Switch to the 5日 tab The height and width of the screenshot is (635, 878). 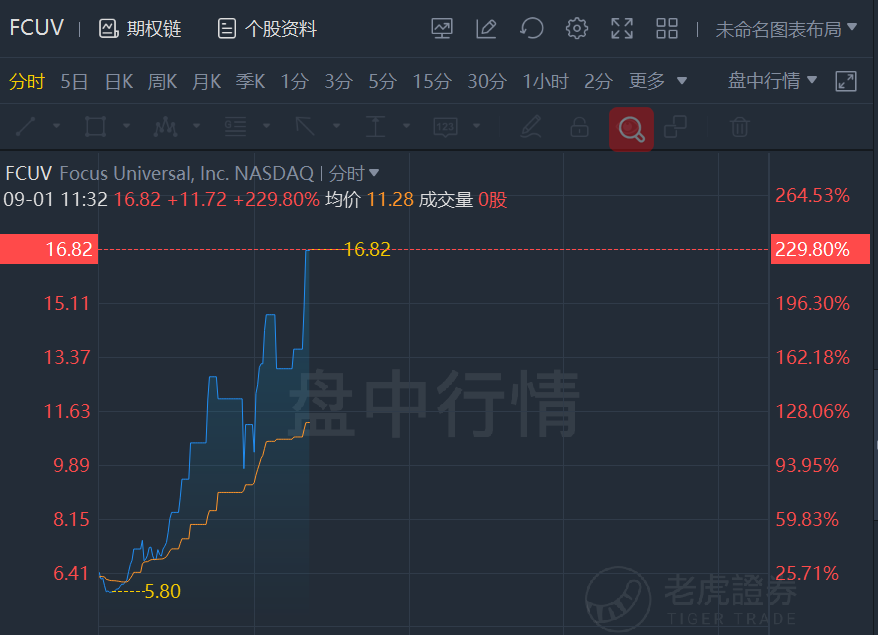[x=74, y=82]
